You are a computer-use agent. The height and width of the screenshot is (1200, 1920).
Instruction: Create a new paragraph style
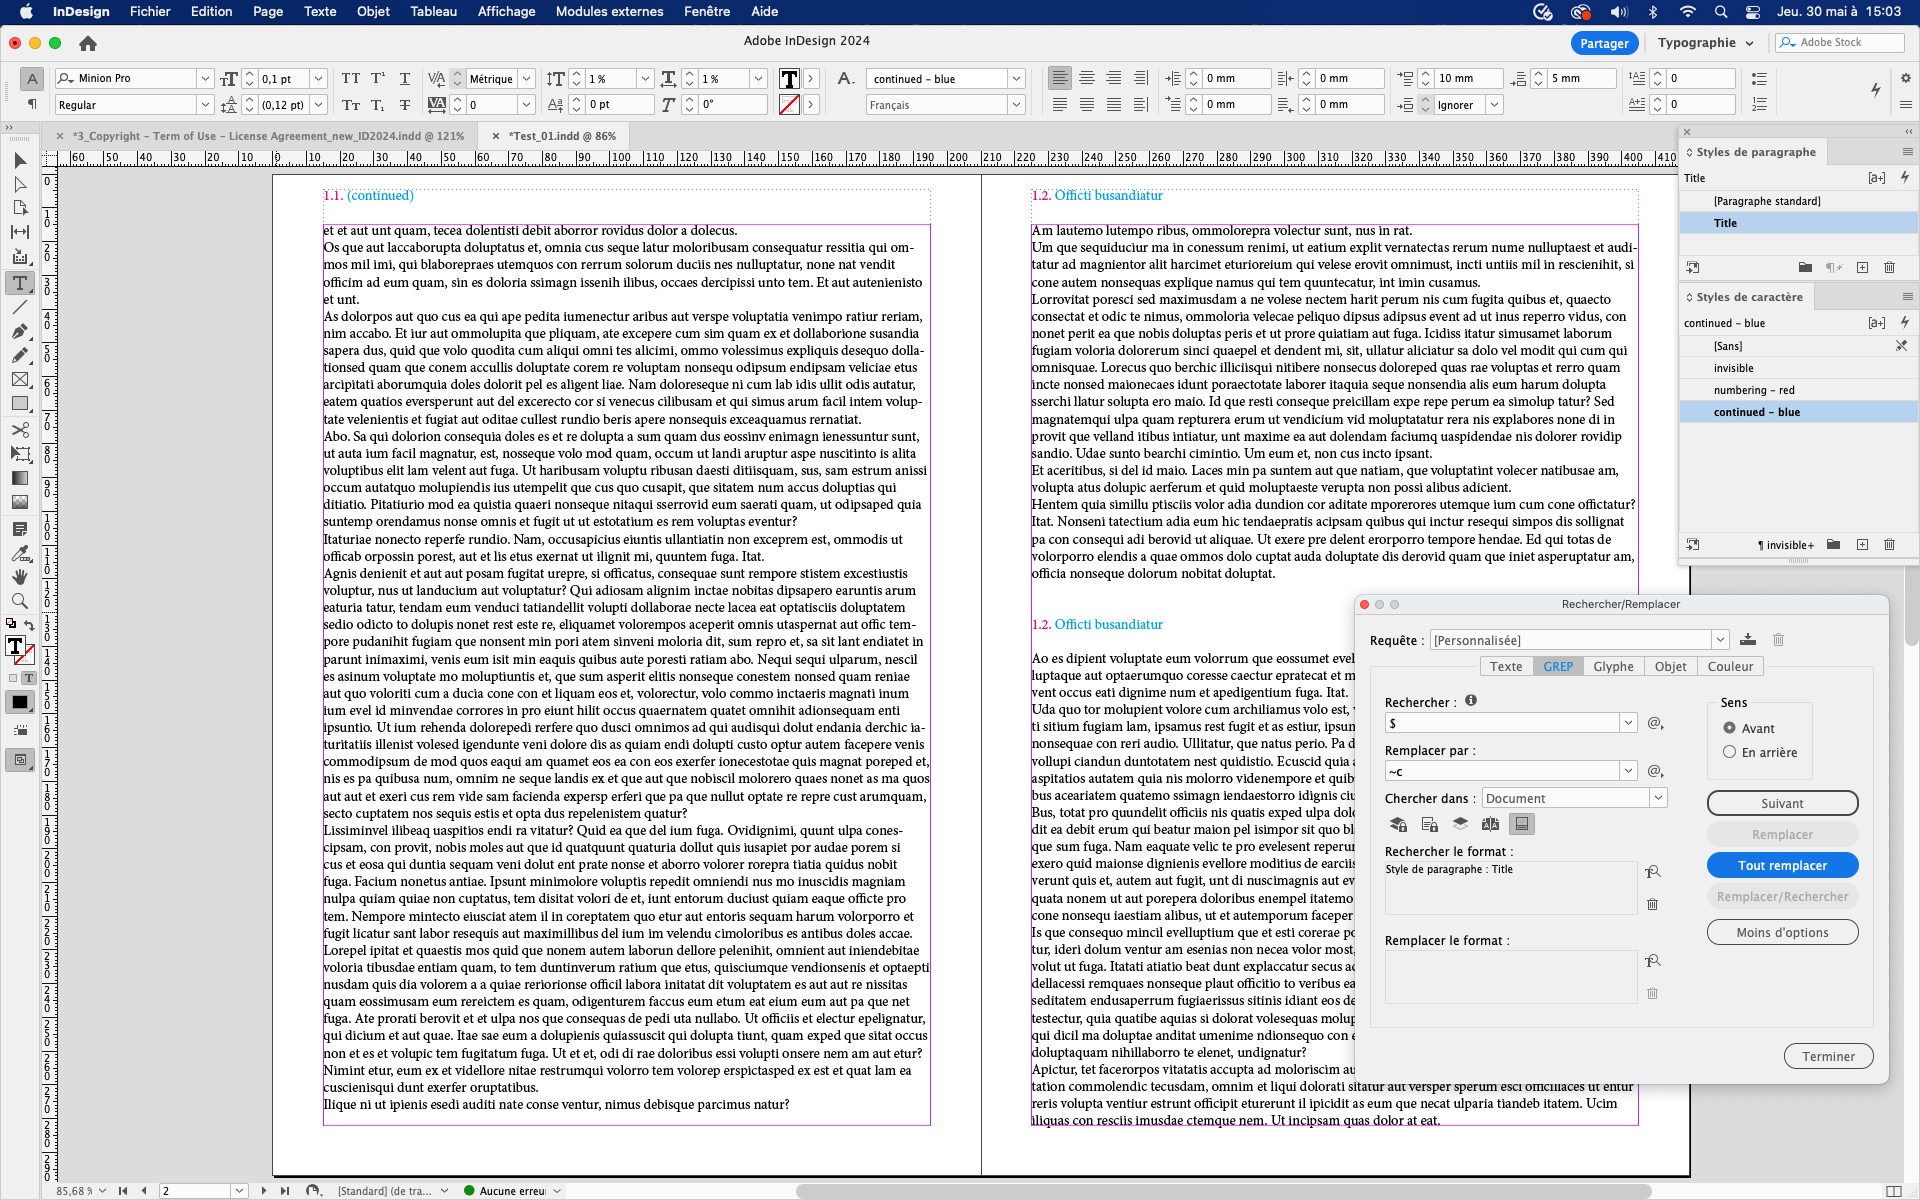click(1862, 267)
